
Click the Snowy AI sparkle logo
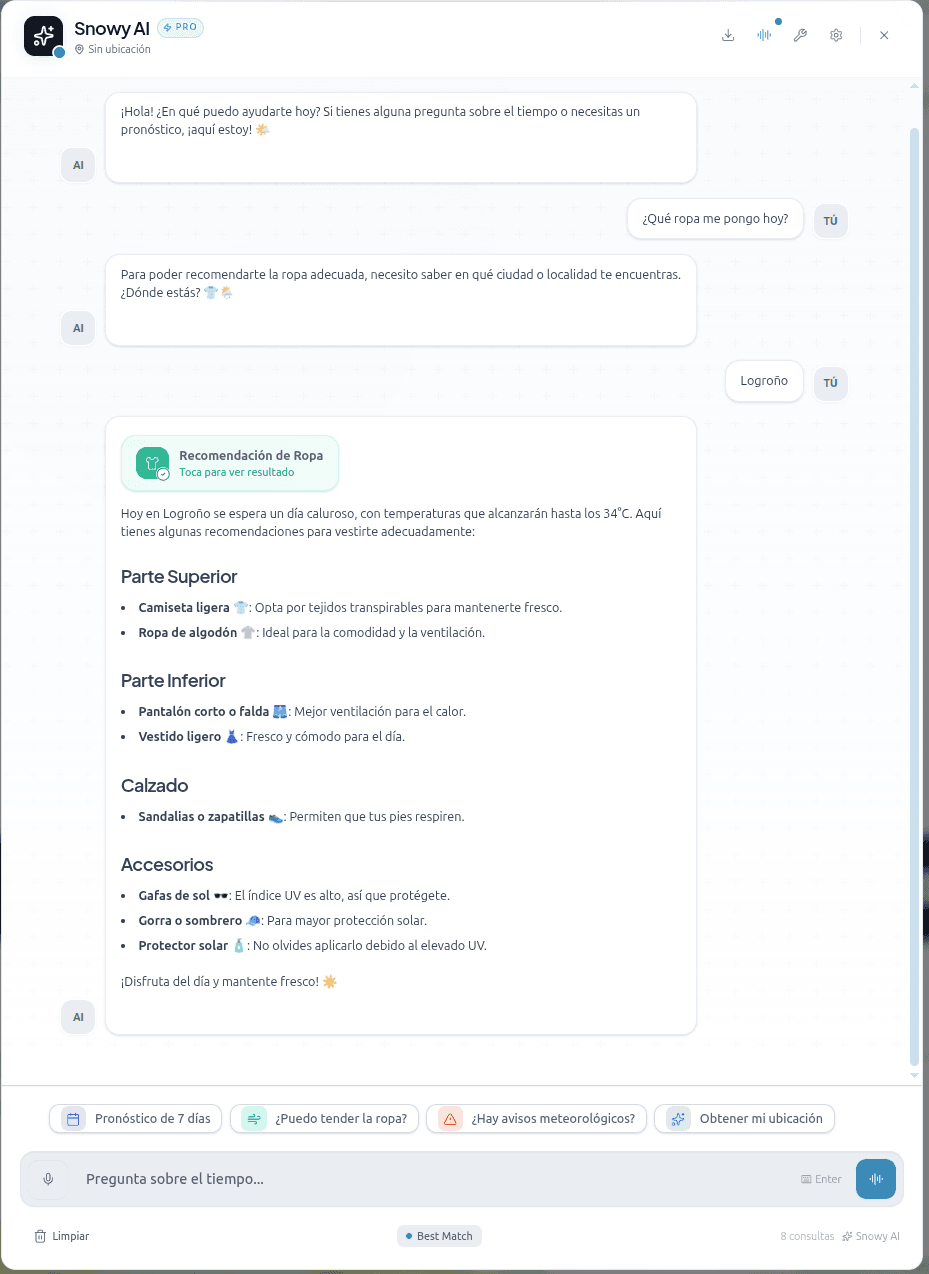coord(43,36)
